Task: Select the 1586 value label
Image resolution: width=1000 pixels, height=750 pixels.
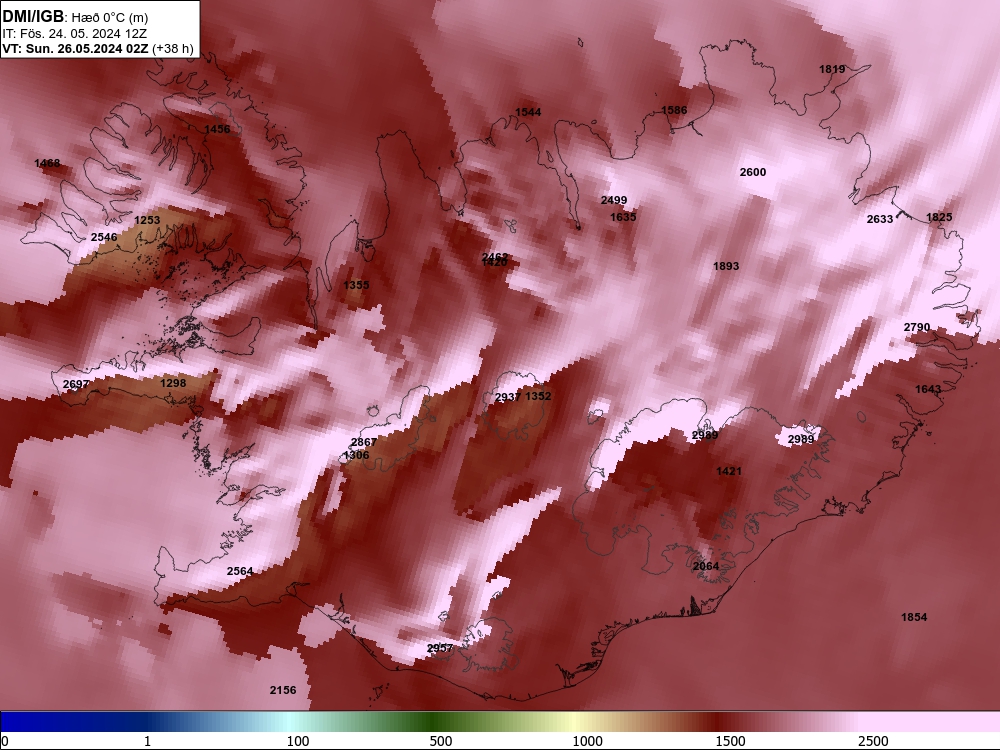Action: click(674, 110)
